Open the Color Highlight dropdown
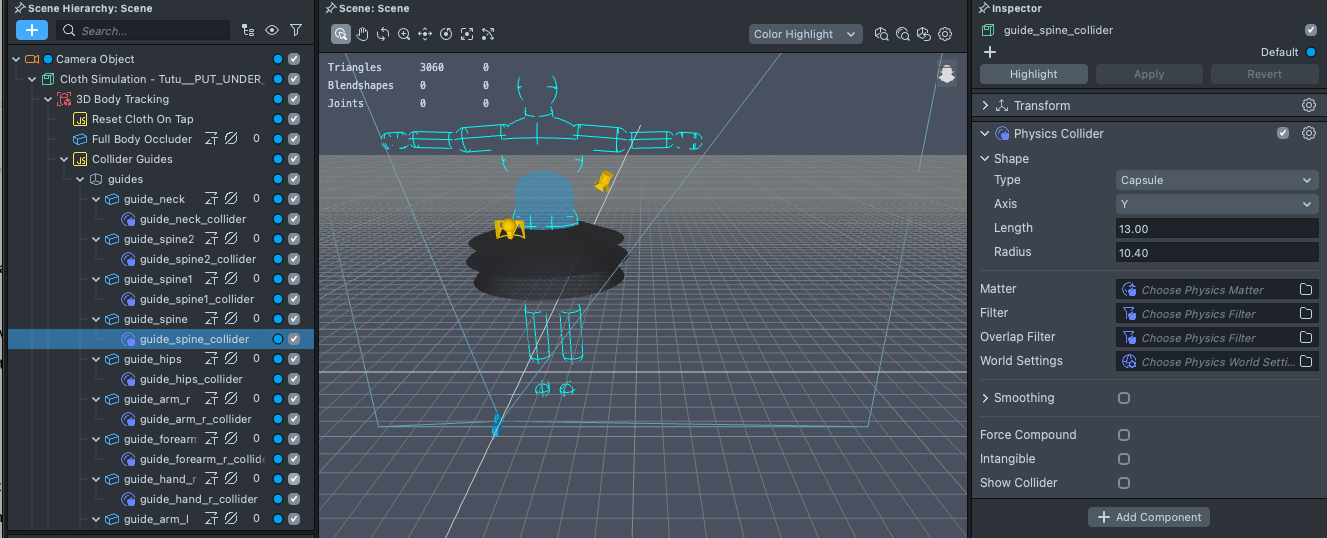This screenshot has height=538, width=1327. [805, 34]
